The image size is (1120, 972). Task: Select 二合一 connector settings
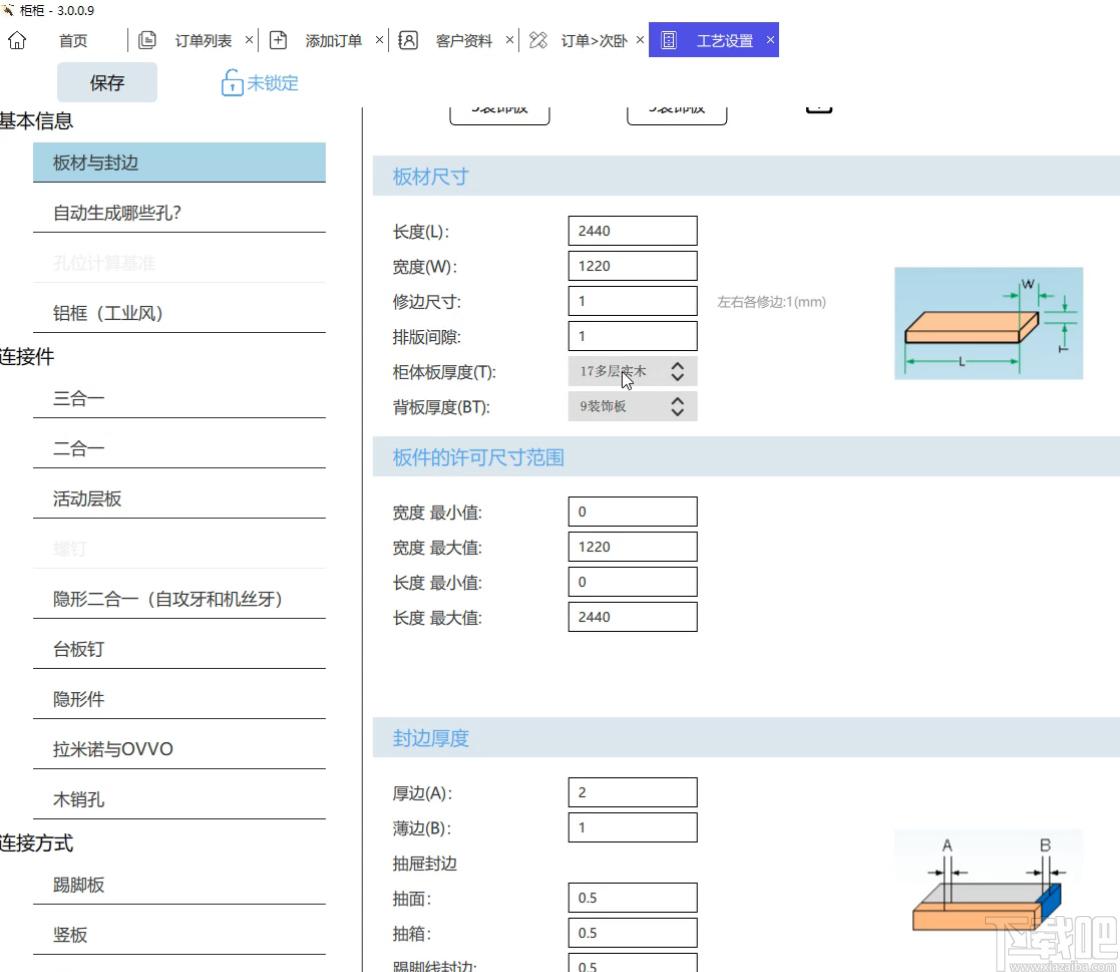tap(179, 448)
